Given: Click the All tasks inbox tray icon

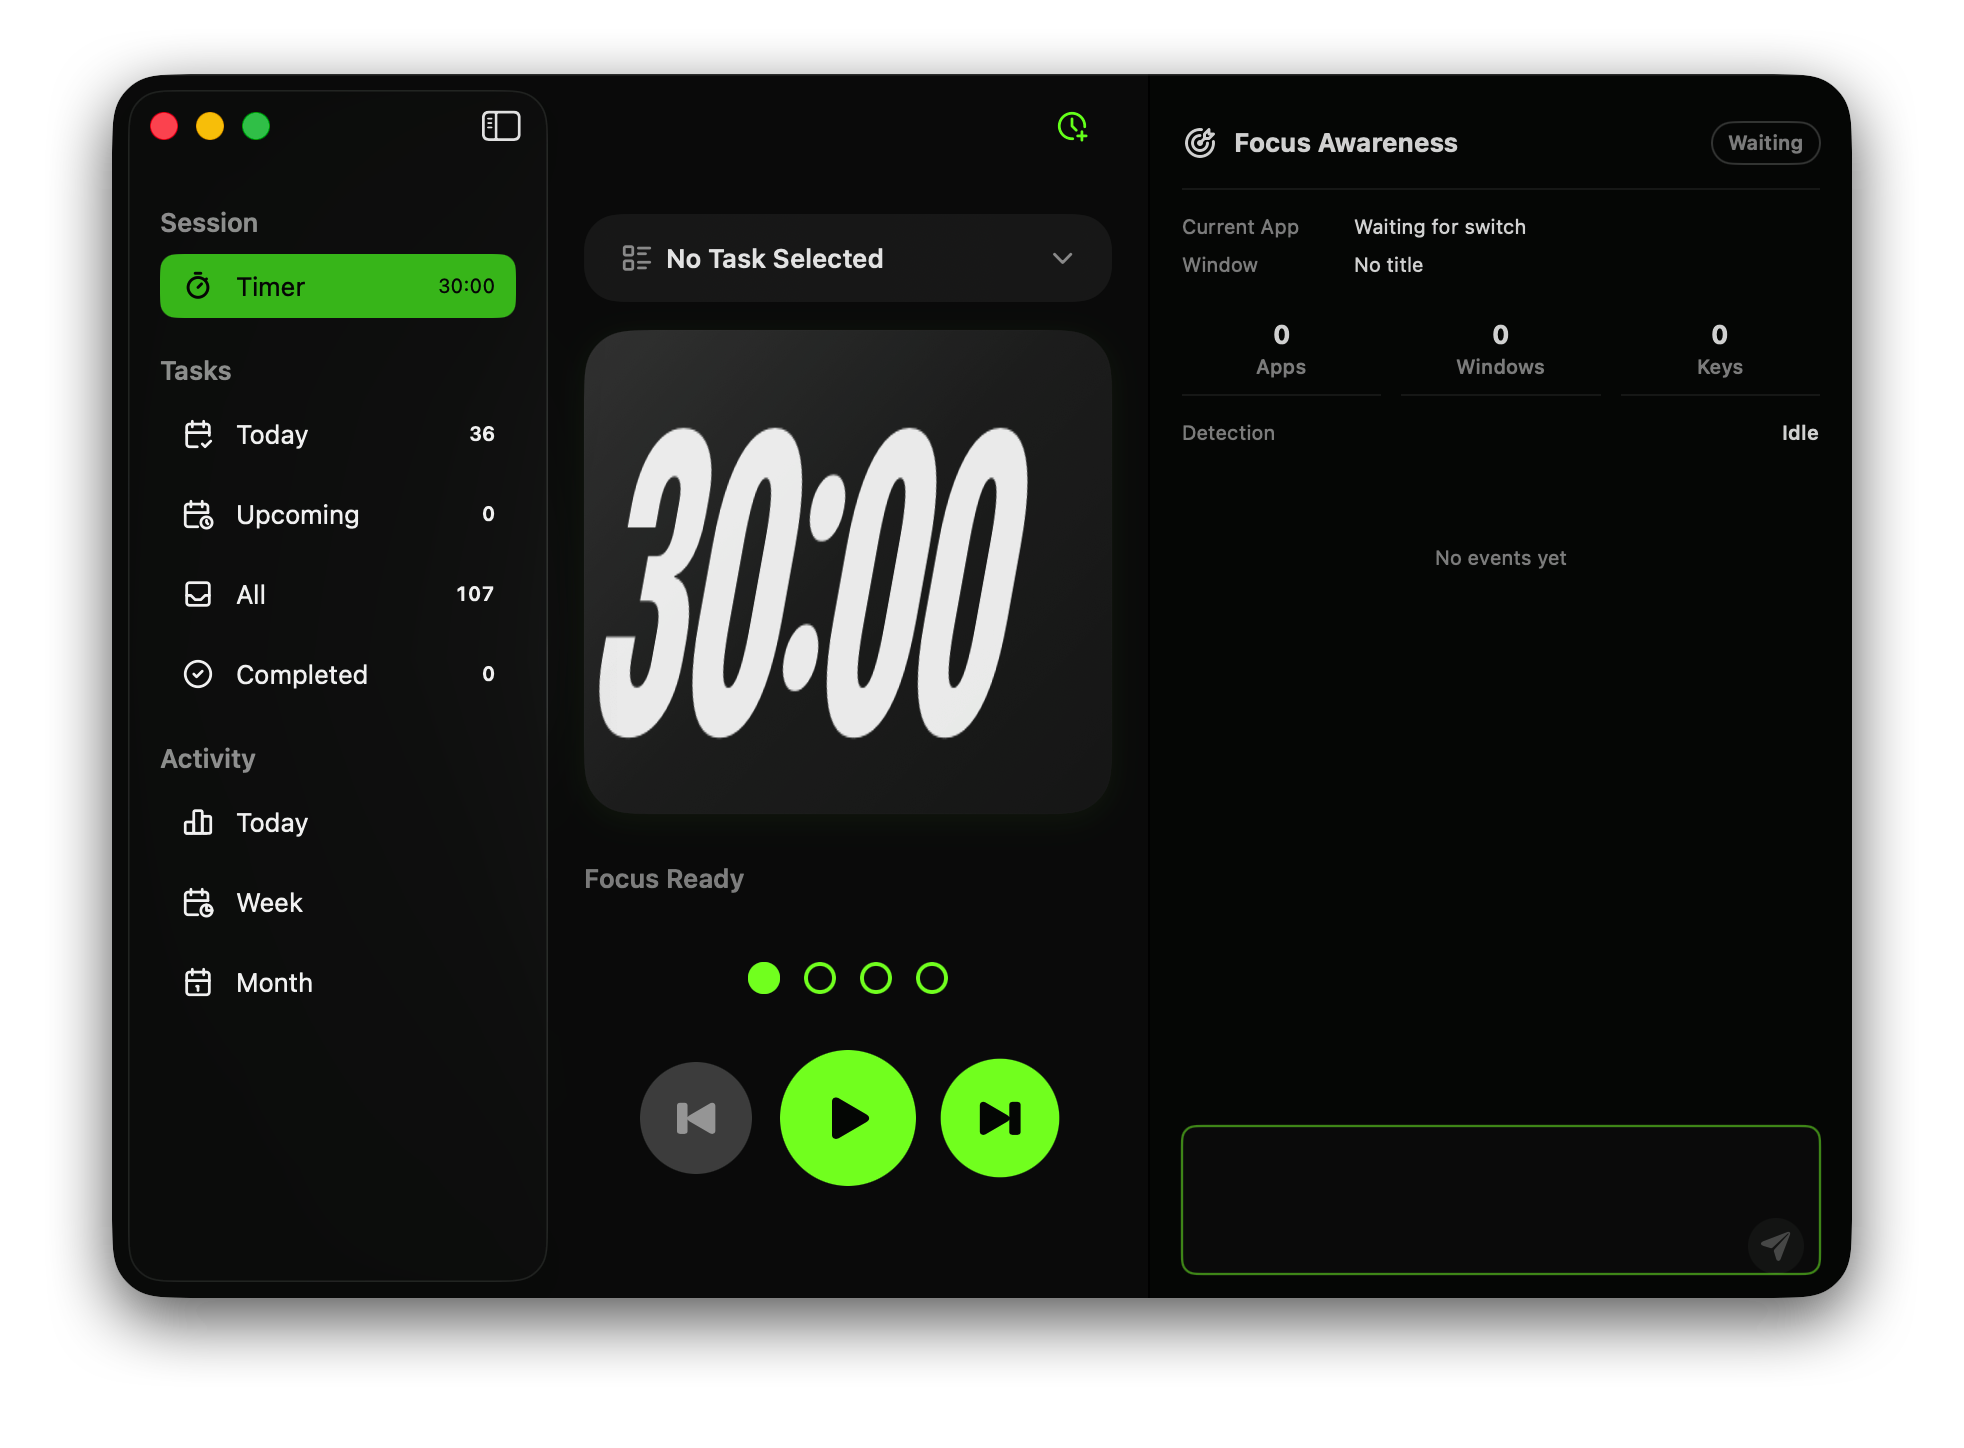Looking at the screenshot, I should [x=198, y=594].
